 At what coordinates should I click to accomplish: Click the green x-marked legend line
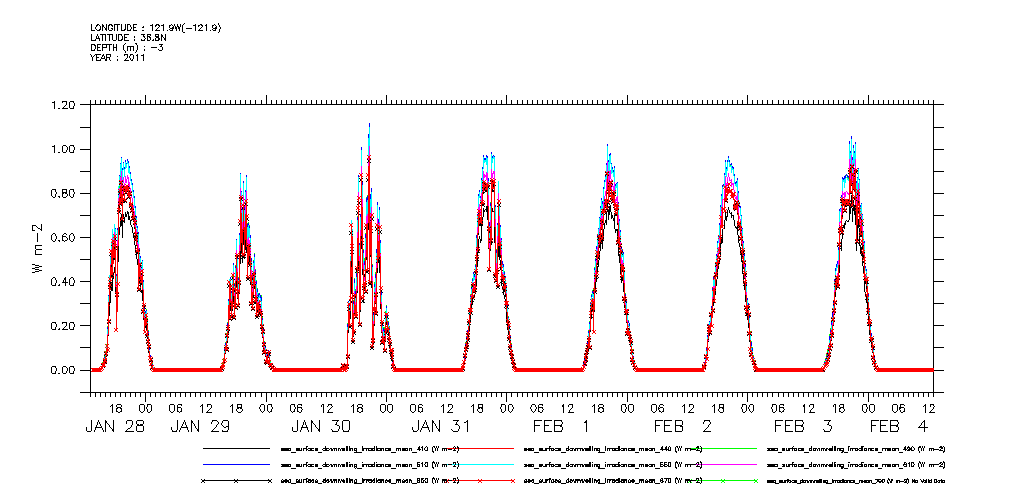(x=722, y=481)
